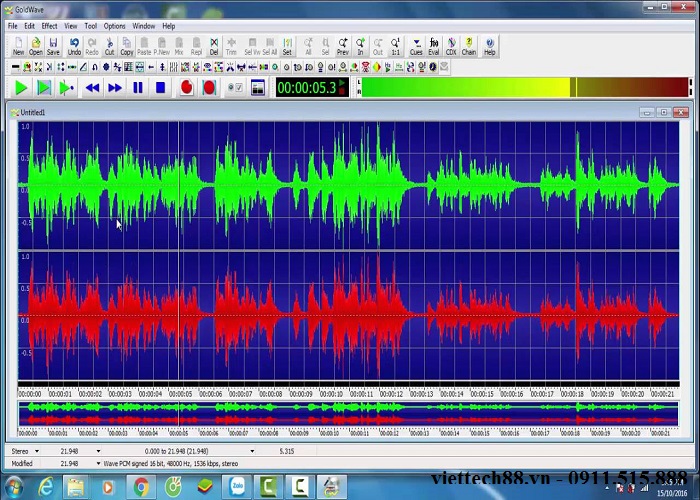Screen dimensions: 700x500
Task: Open Internet Explorer from the taskbar
Action: click(x=45, y=487)
